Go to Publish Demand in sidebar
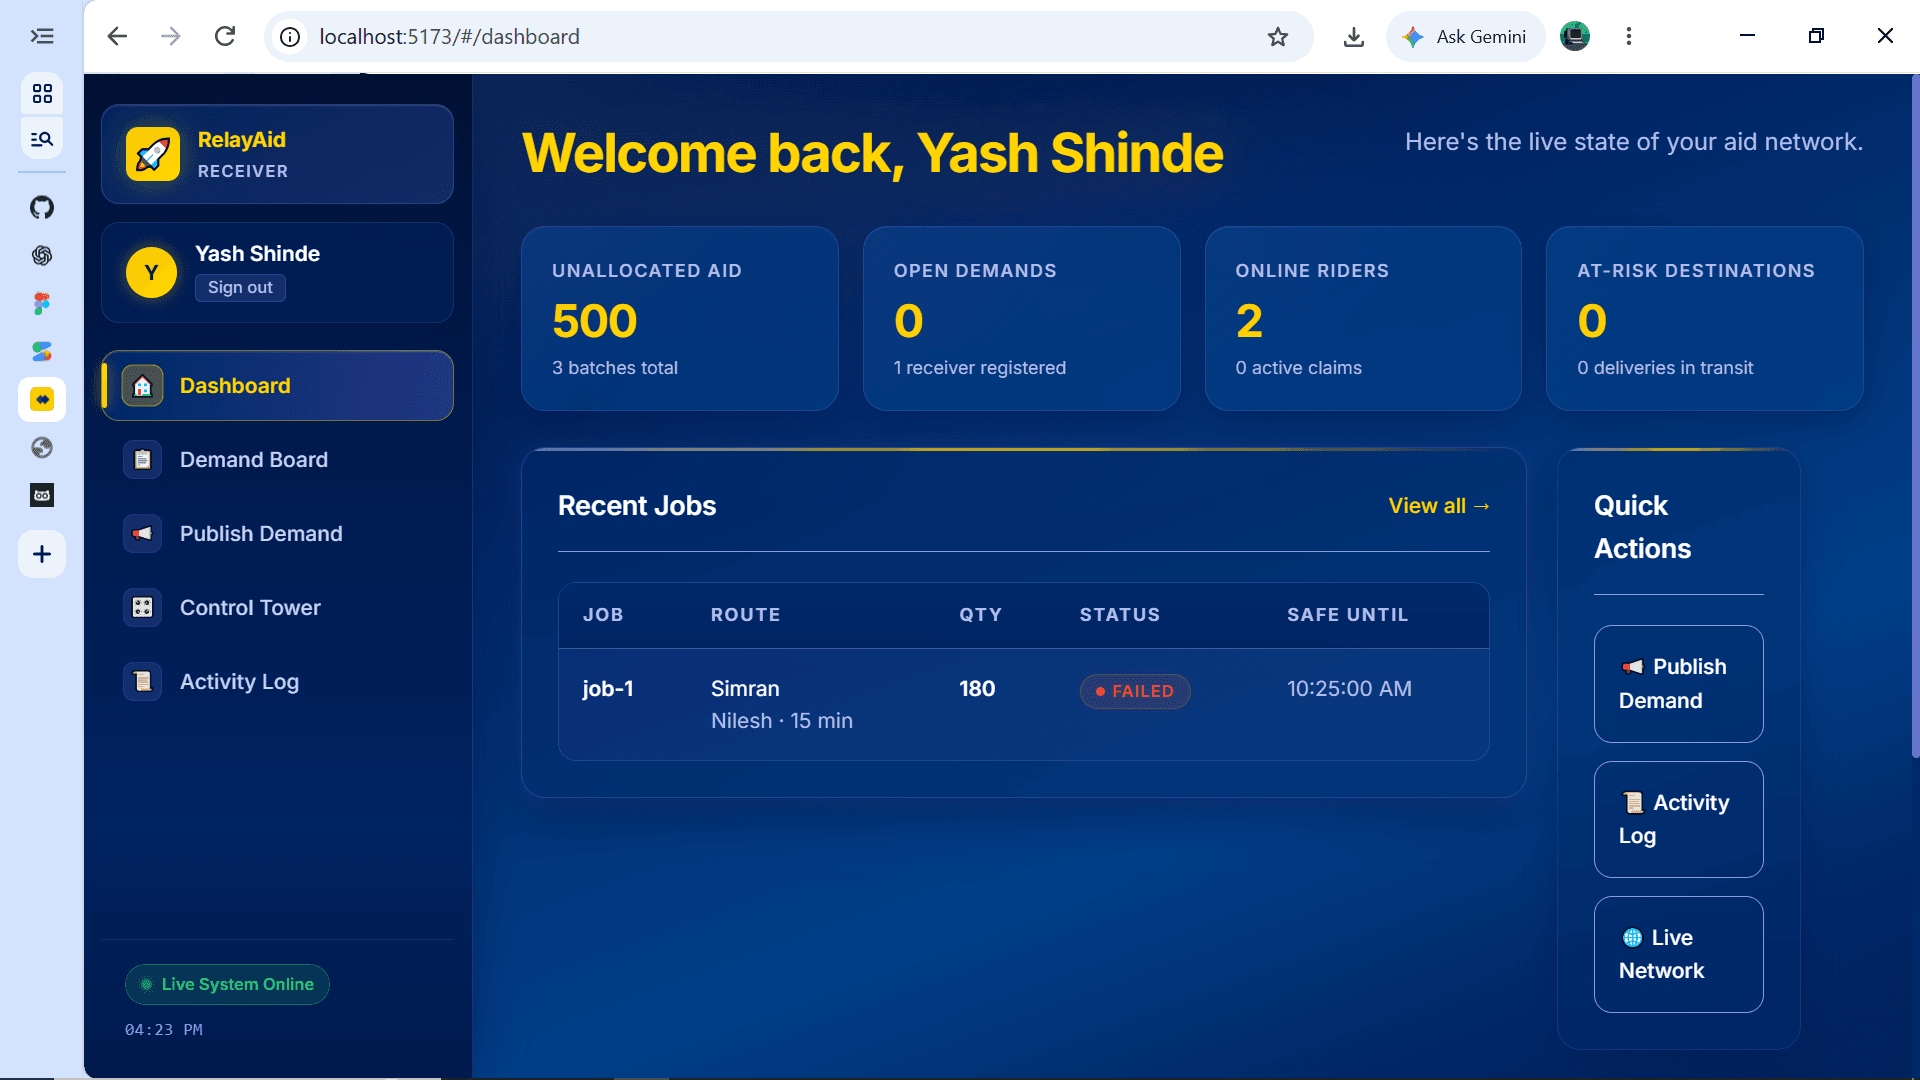Screen dimensions: 1920x1080 click(278, 534)
